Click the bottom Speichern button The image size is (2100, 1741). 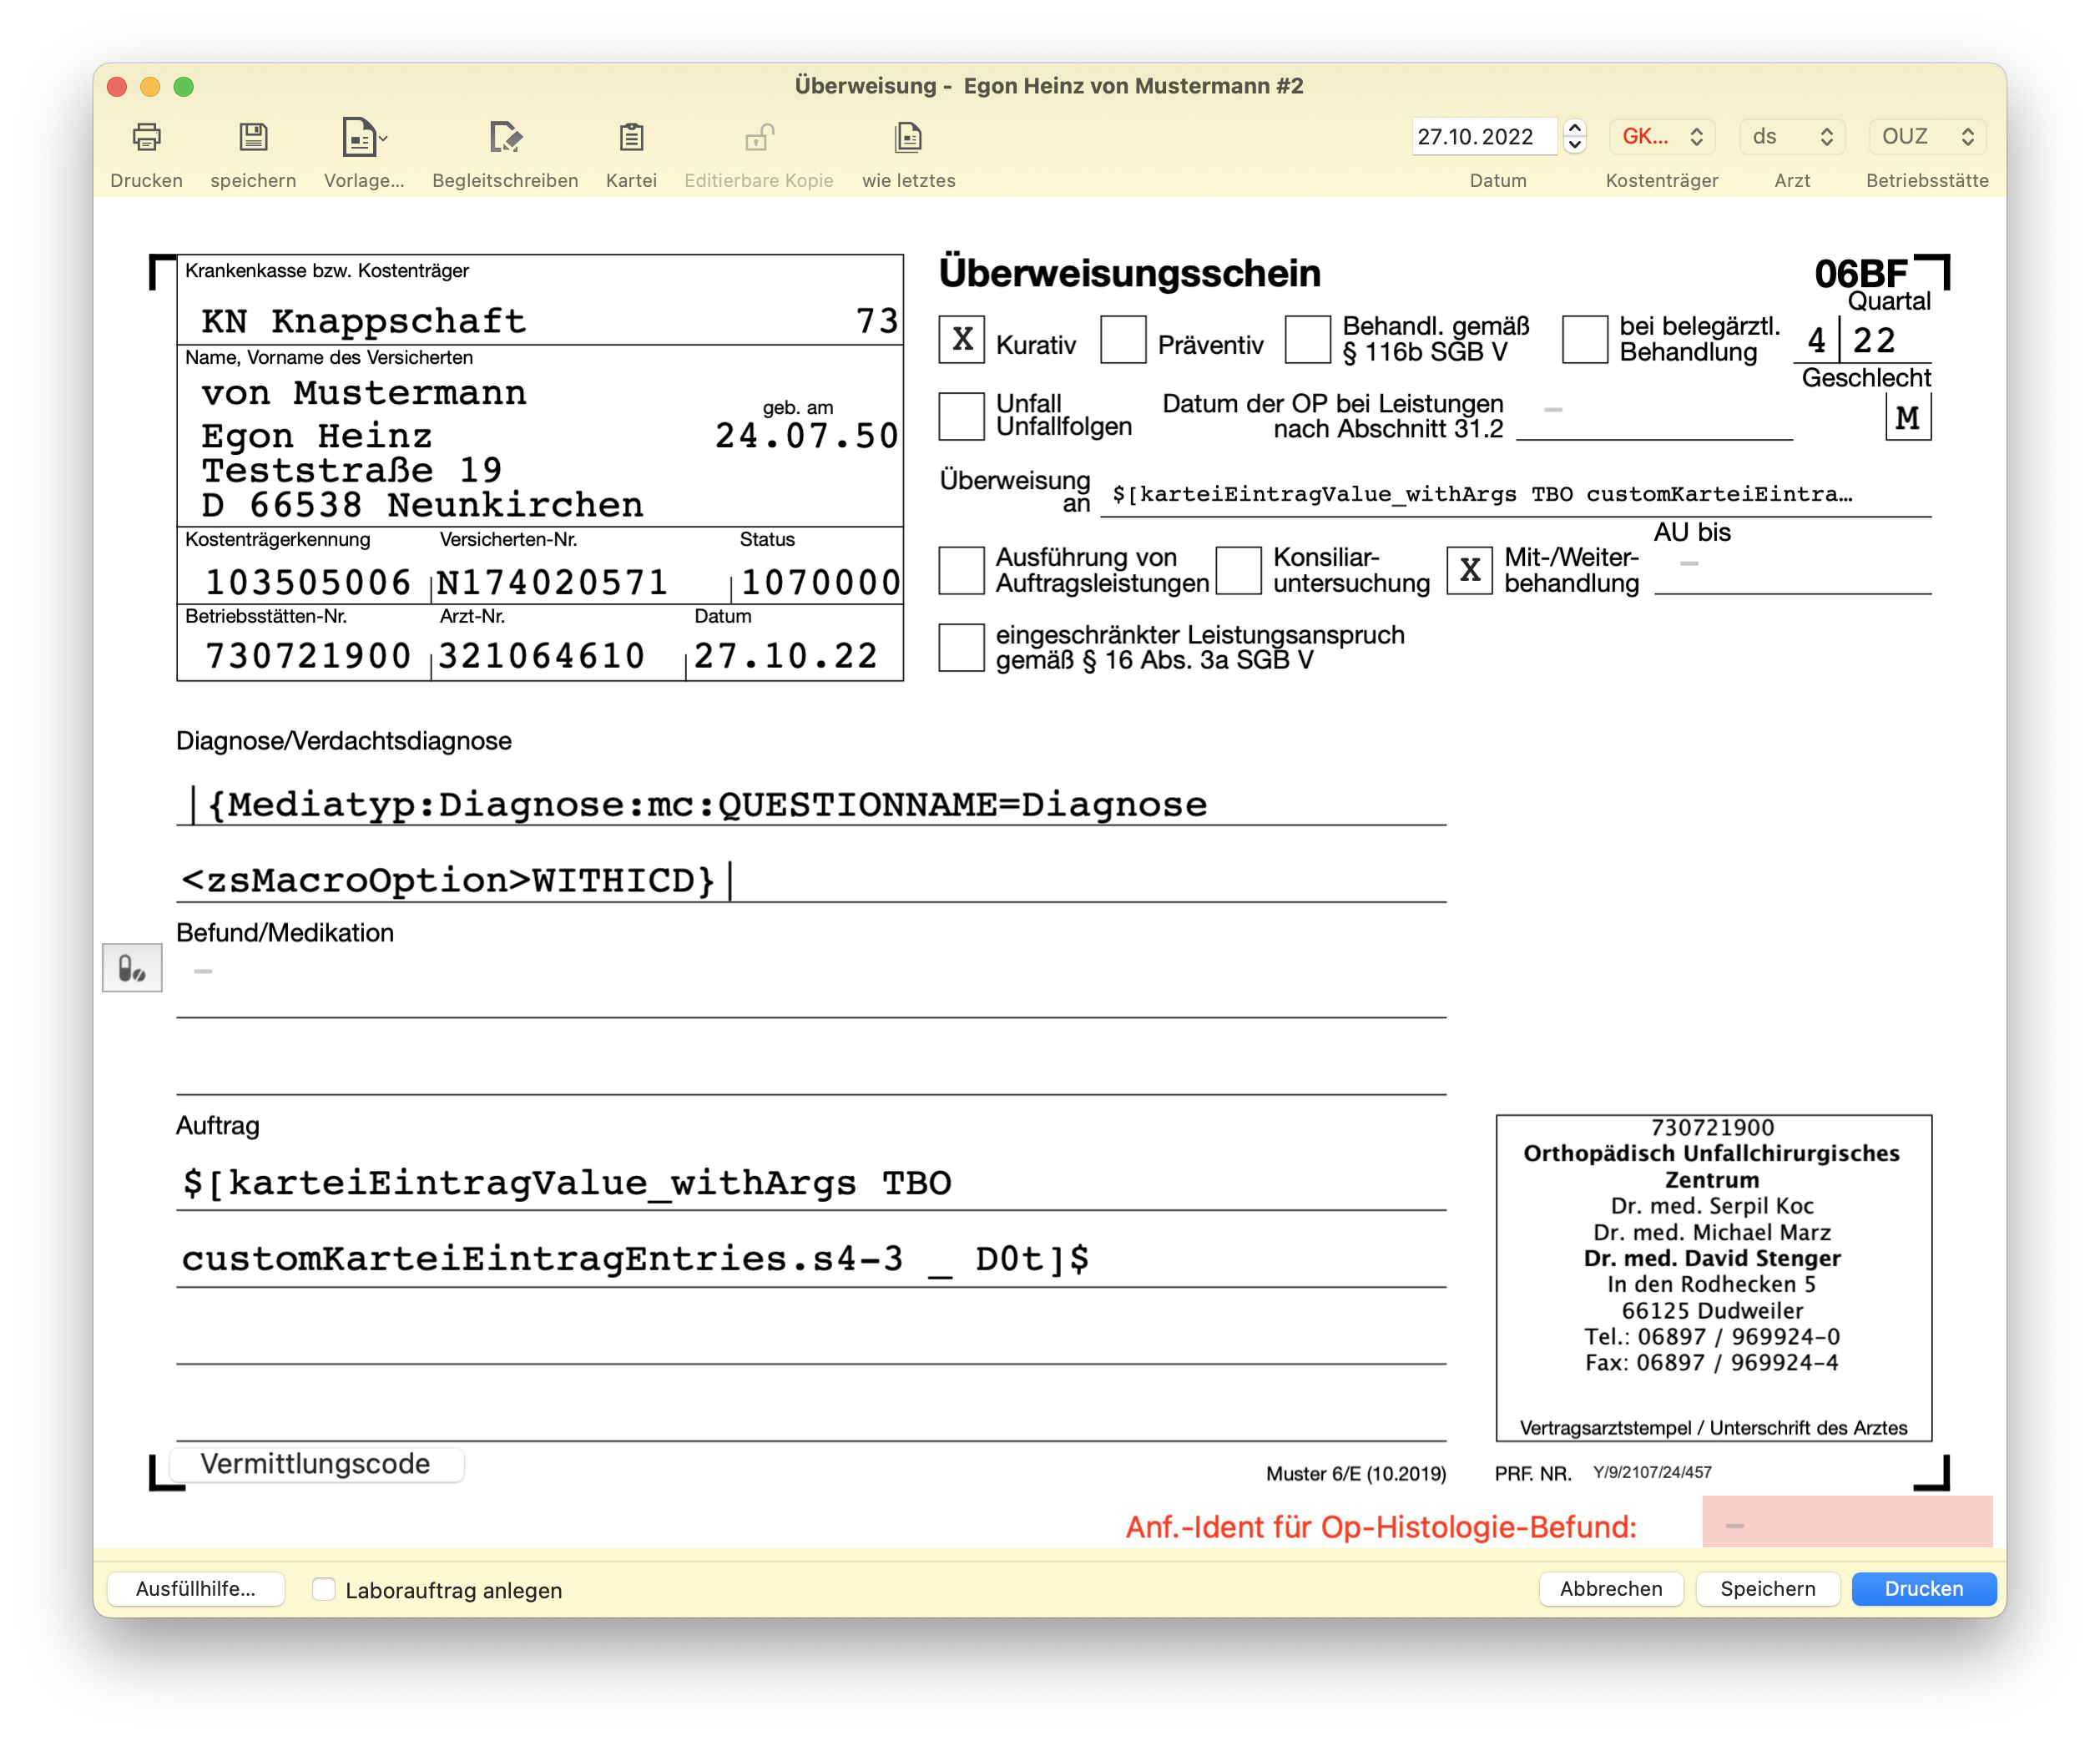[x=1767, y=1589]
